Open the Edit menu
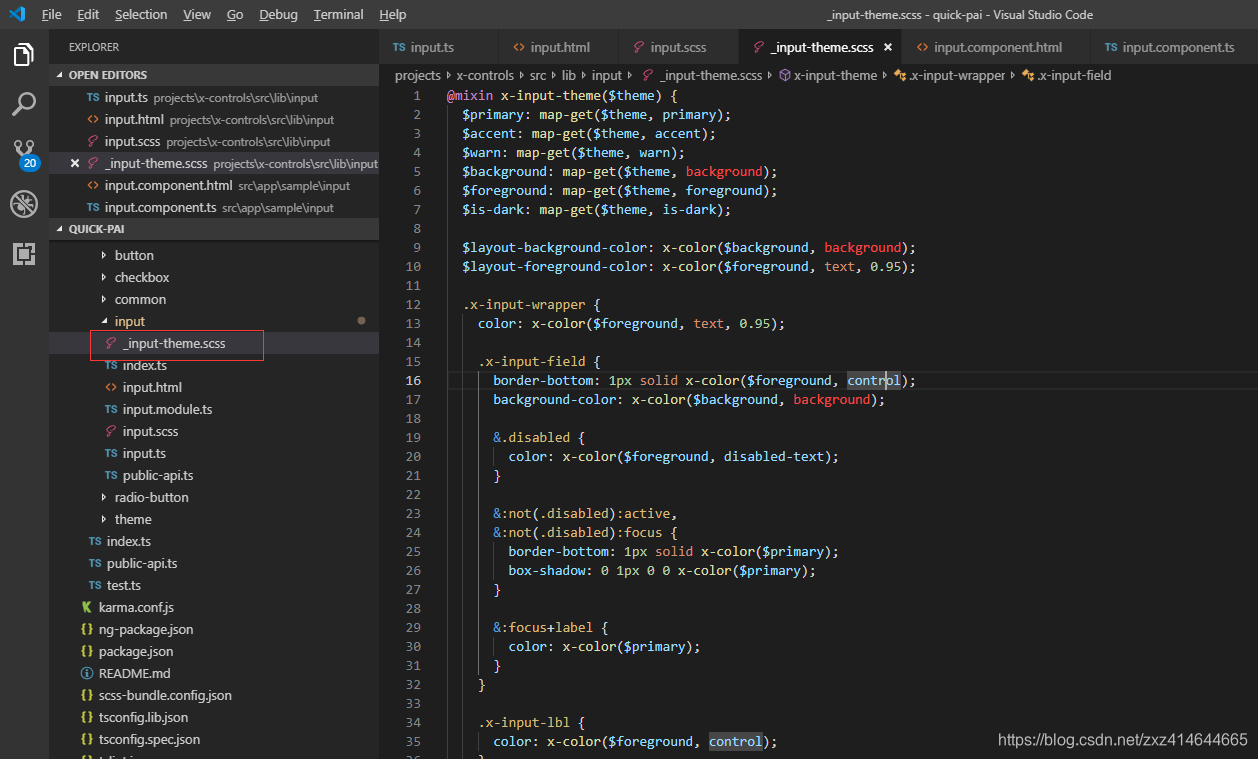Viewport: 1258px width, 759px height. pyautogui.click(x=88, y=15)
